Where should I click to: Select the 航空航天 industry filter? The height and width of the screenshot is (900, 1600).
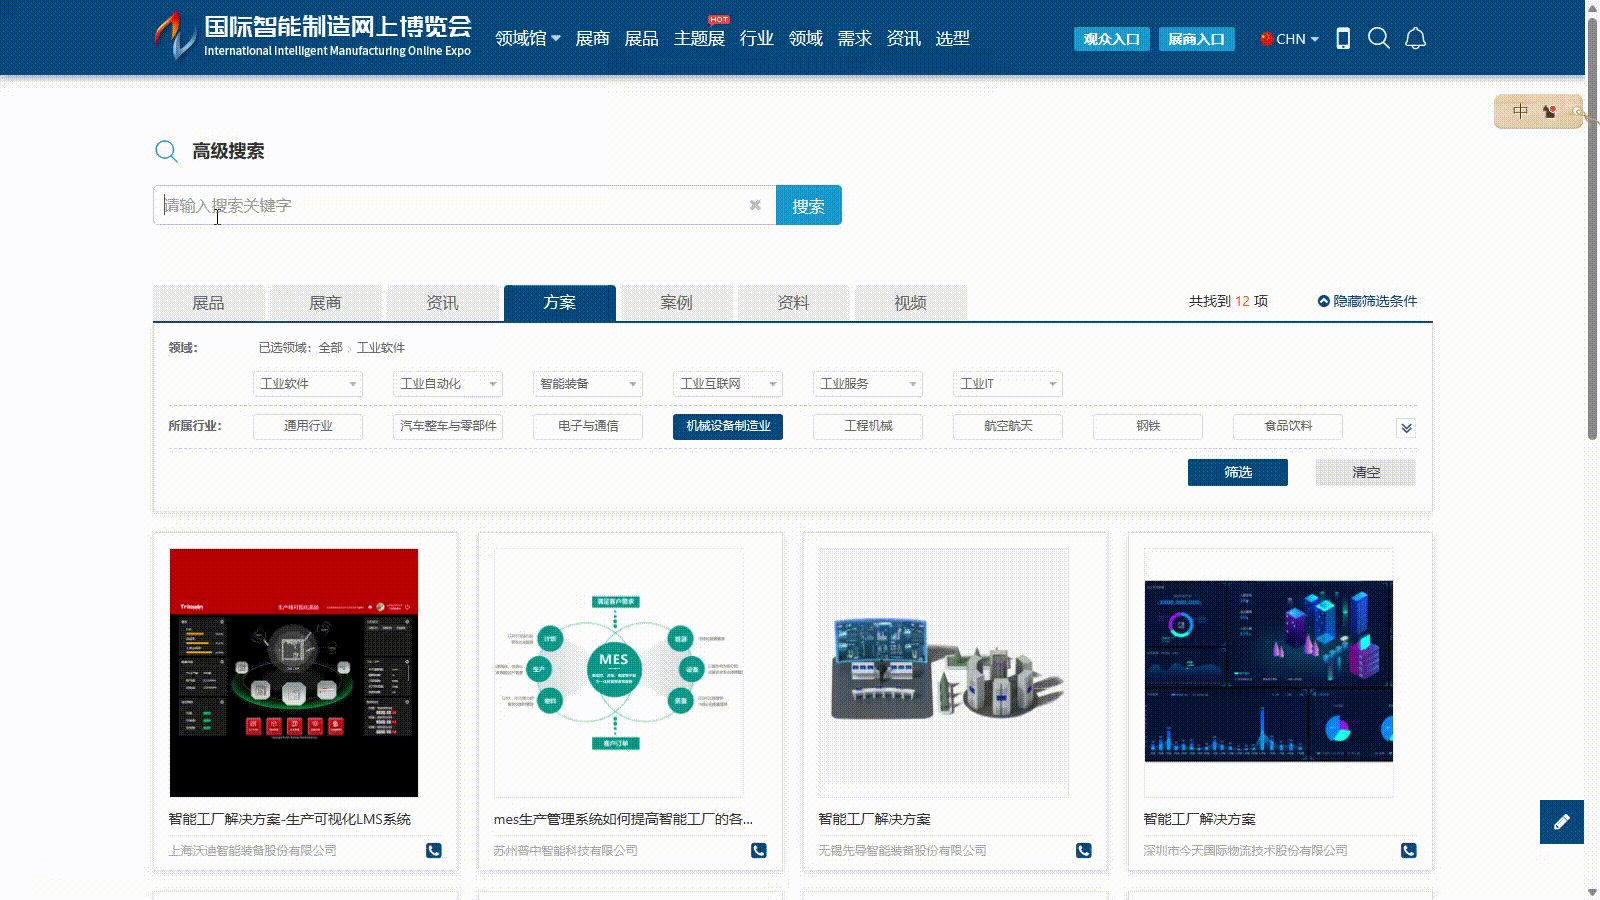tap(1007, 426)
